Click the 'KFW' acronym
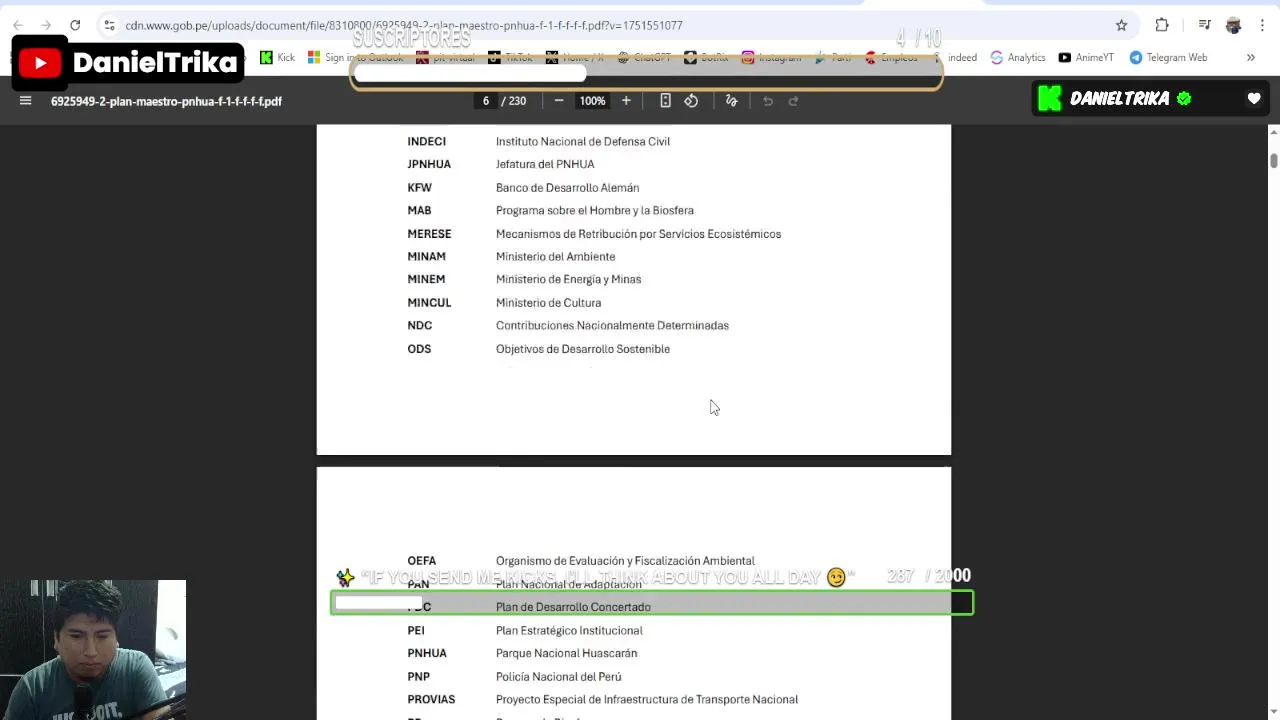Image resolution: width=1280 pixels, height=720 pixels. pos(419,188)
